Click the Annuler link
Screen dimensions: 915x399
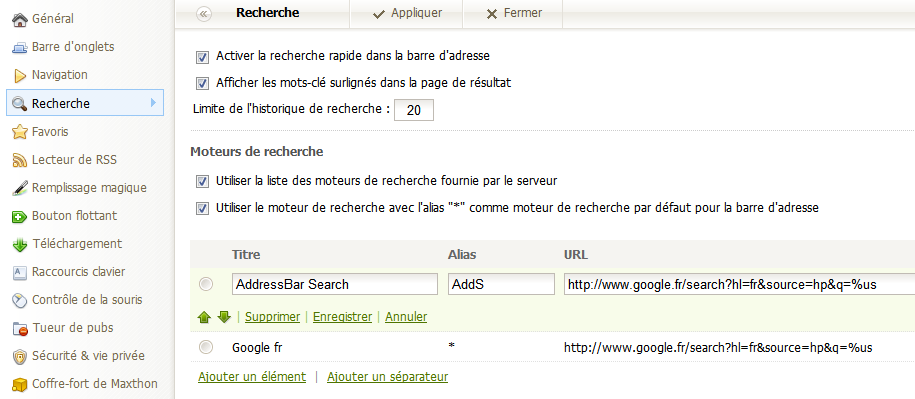click(x=406, y=317)
